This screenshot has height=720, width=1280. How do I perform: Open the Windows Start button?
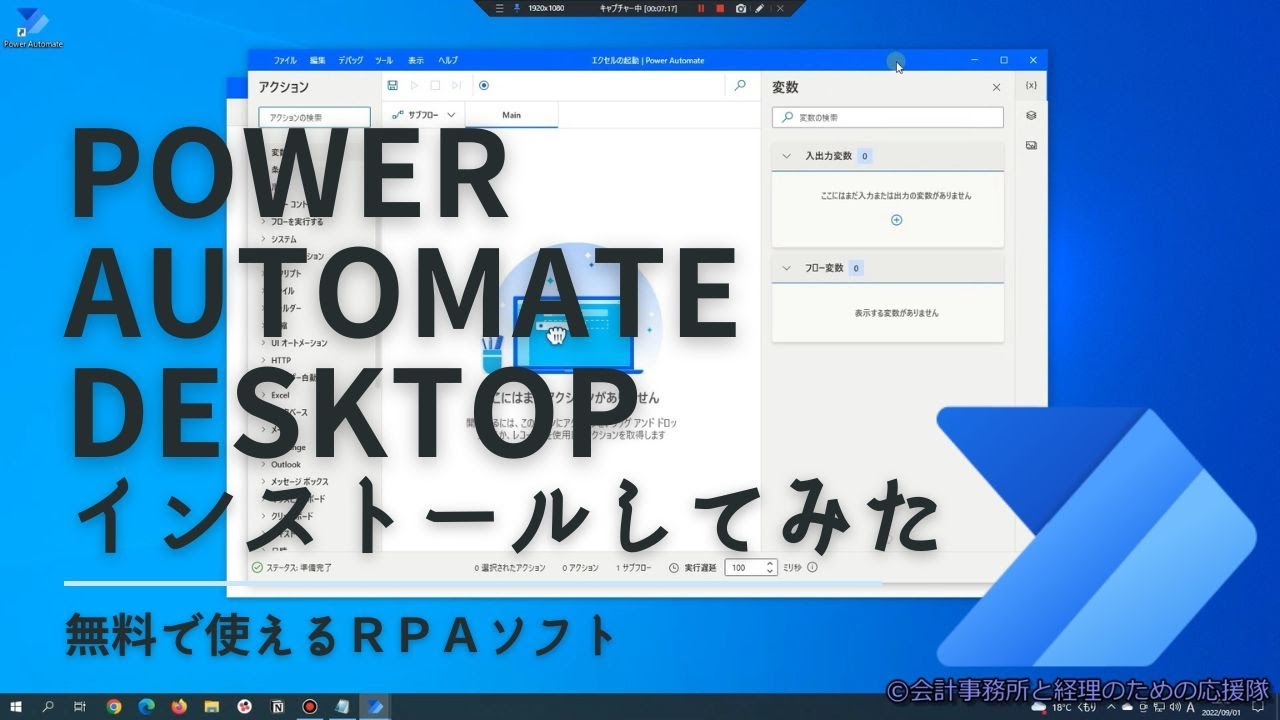pos(16,706)
